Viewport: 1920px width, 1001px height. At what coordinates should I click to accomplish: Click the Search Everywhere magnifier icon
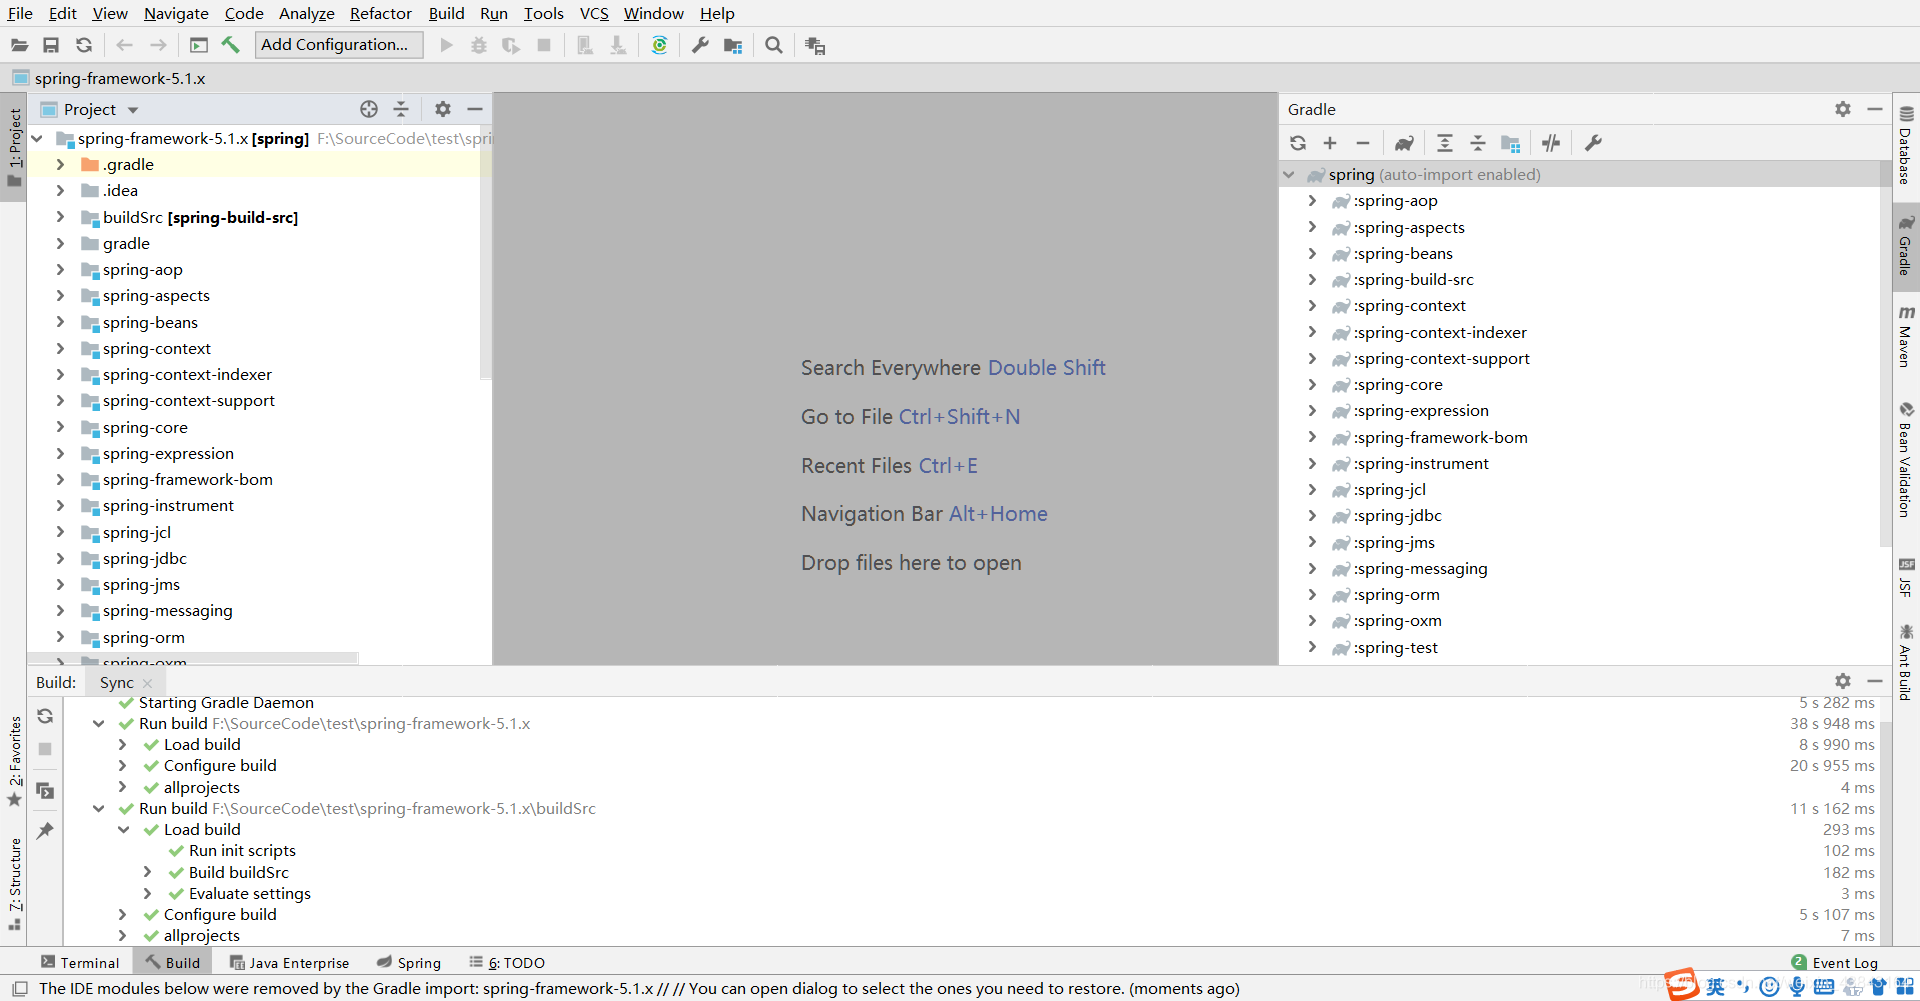tap(774, 45)
